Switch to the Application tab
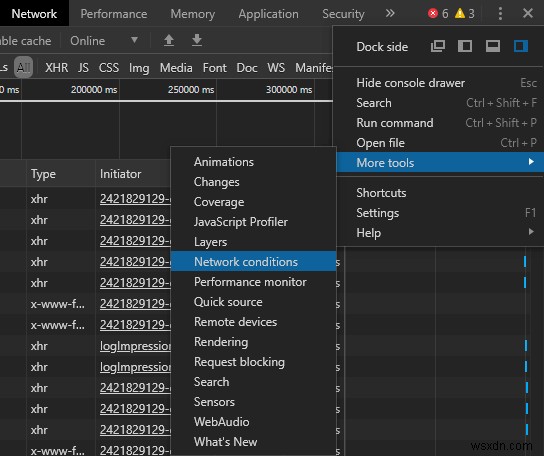Screen dimensions: 544x456 269,14
